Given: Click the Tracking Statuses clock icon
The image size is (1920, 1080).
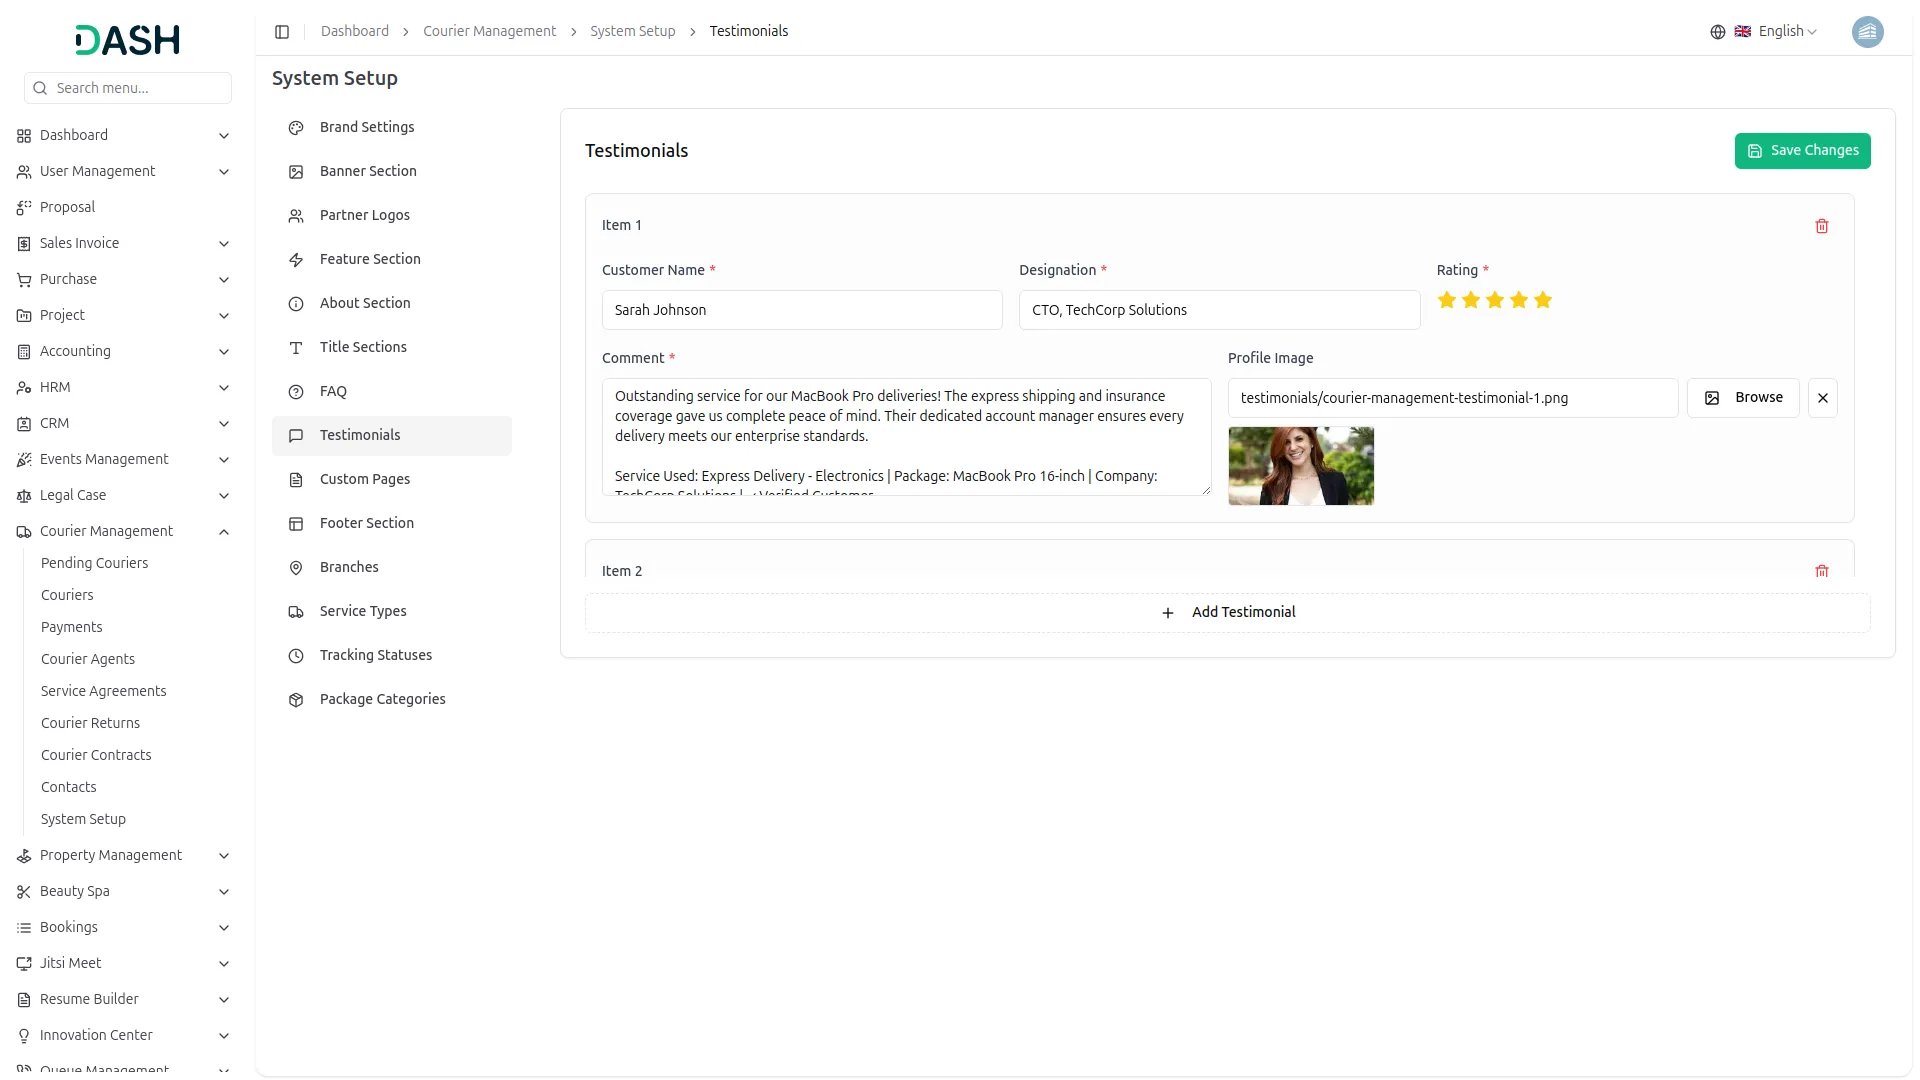Looking at the screenshot, I should click(x=296, y=656).
